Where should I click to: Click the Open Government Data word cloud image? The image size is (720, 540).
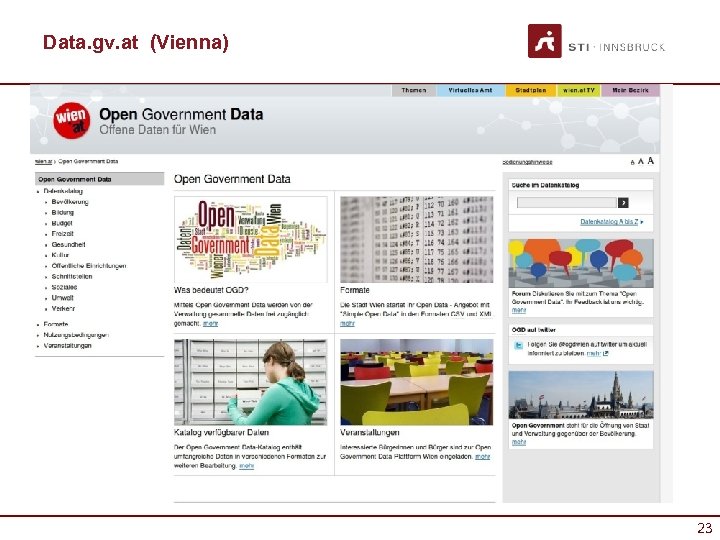[x=251, y=239]
